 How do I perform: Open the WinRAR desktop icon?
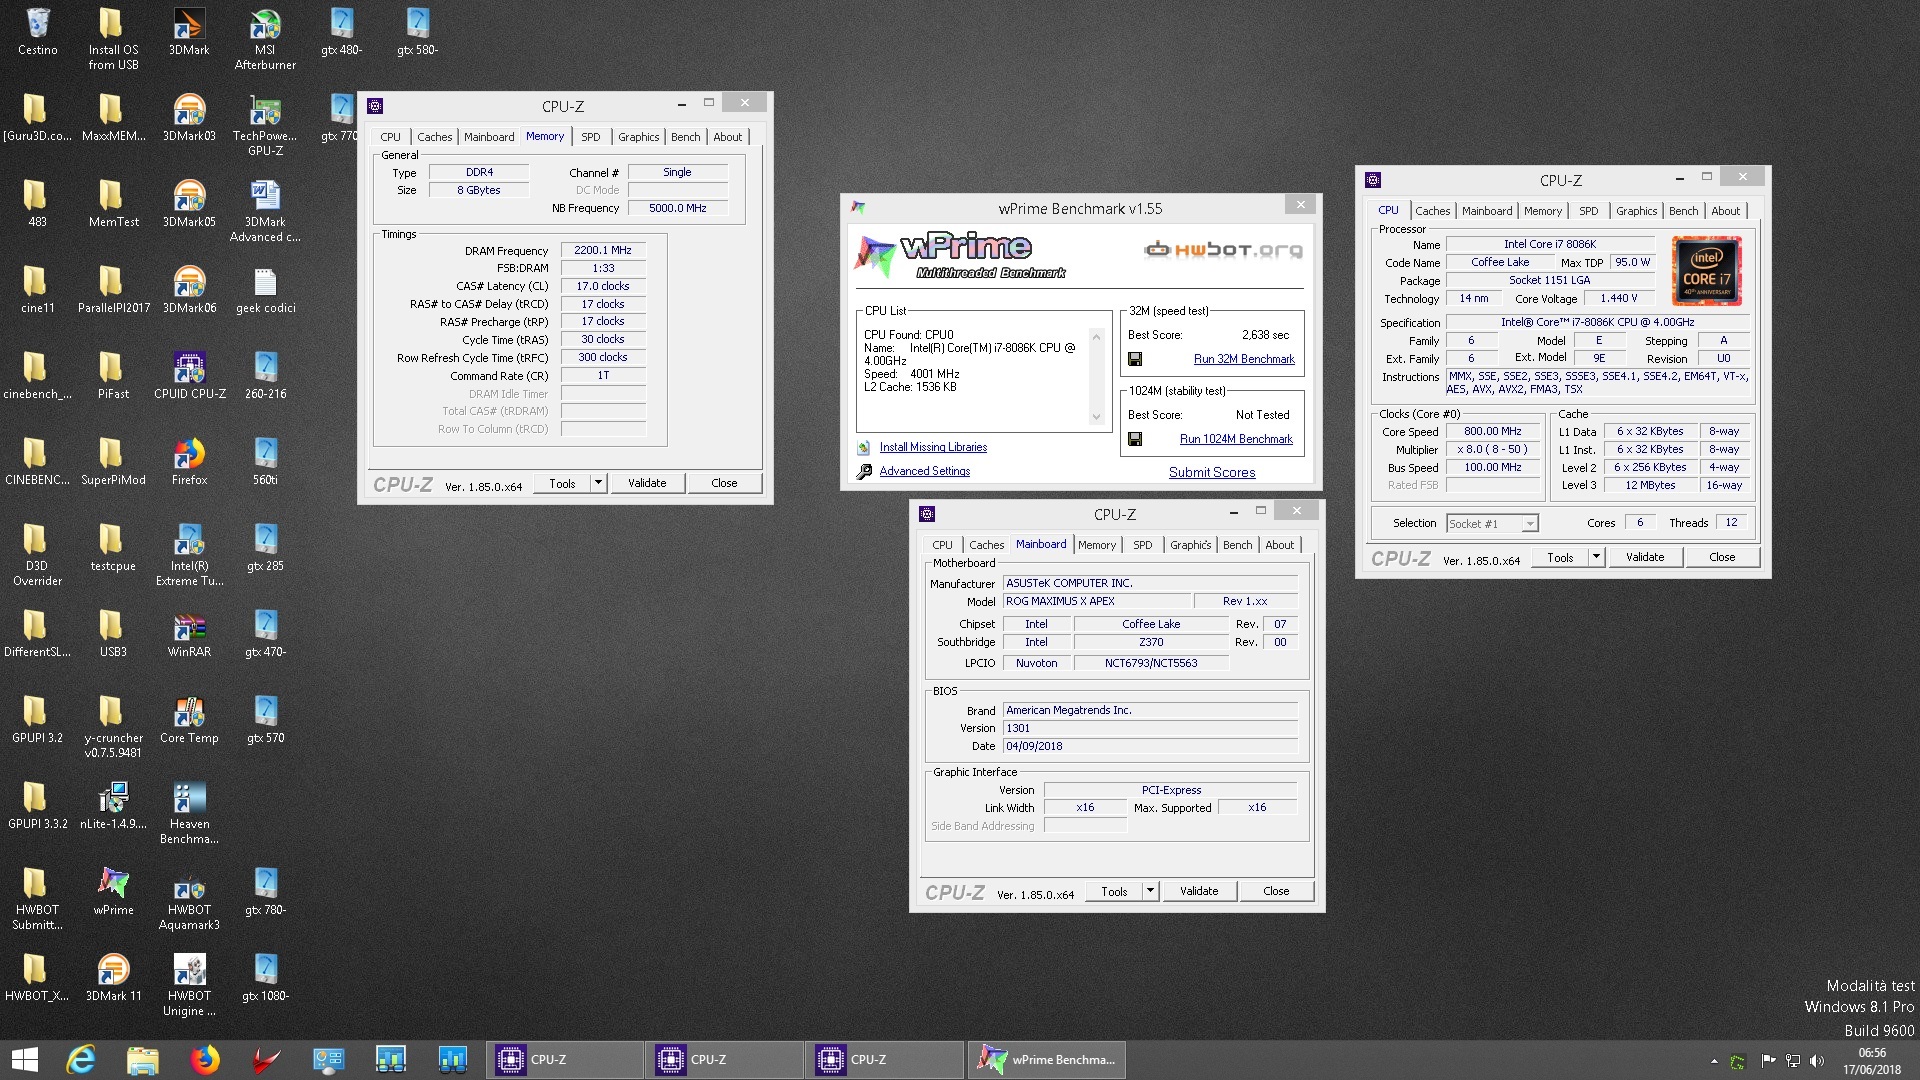(189, 633)
